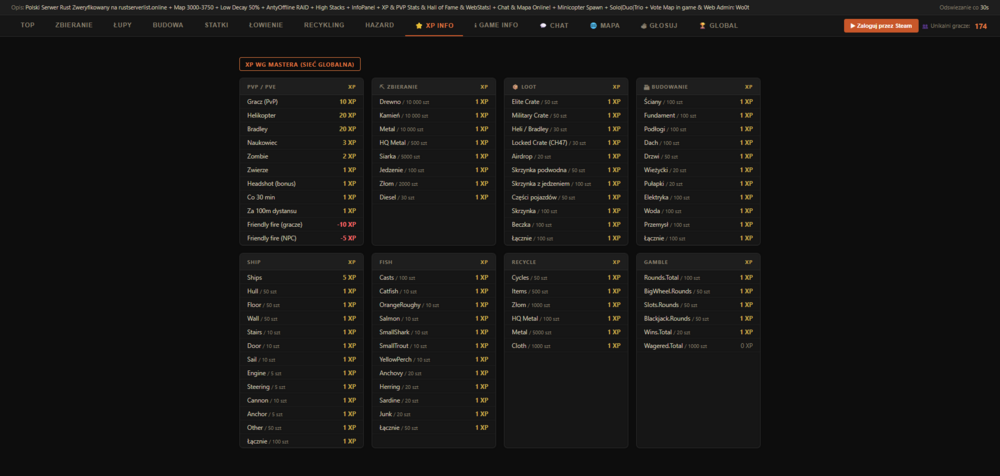Click the XP WG MASTERA (SIEĆ GLOBALNA) button
This screenshot has width=1000, height=476.
(300, 64)
